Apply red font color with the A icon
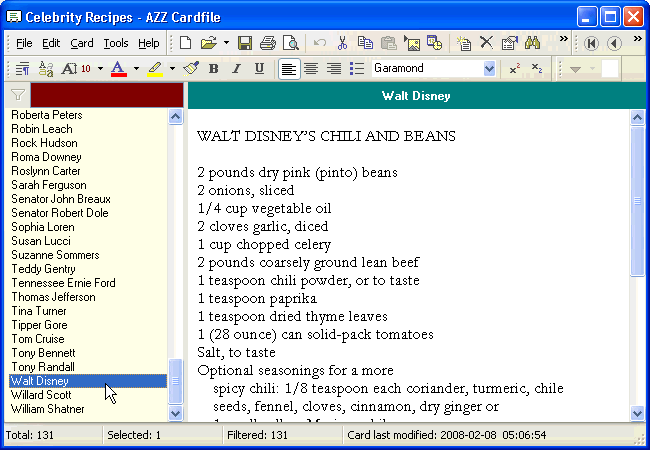650x450 pixels. [118, 68]
